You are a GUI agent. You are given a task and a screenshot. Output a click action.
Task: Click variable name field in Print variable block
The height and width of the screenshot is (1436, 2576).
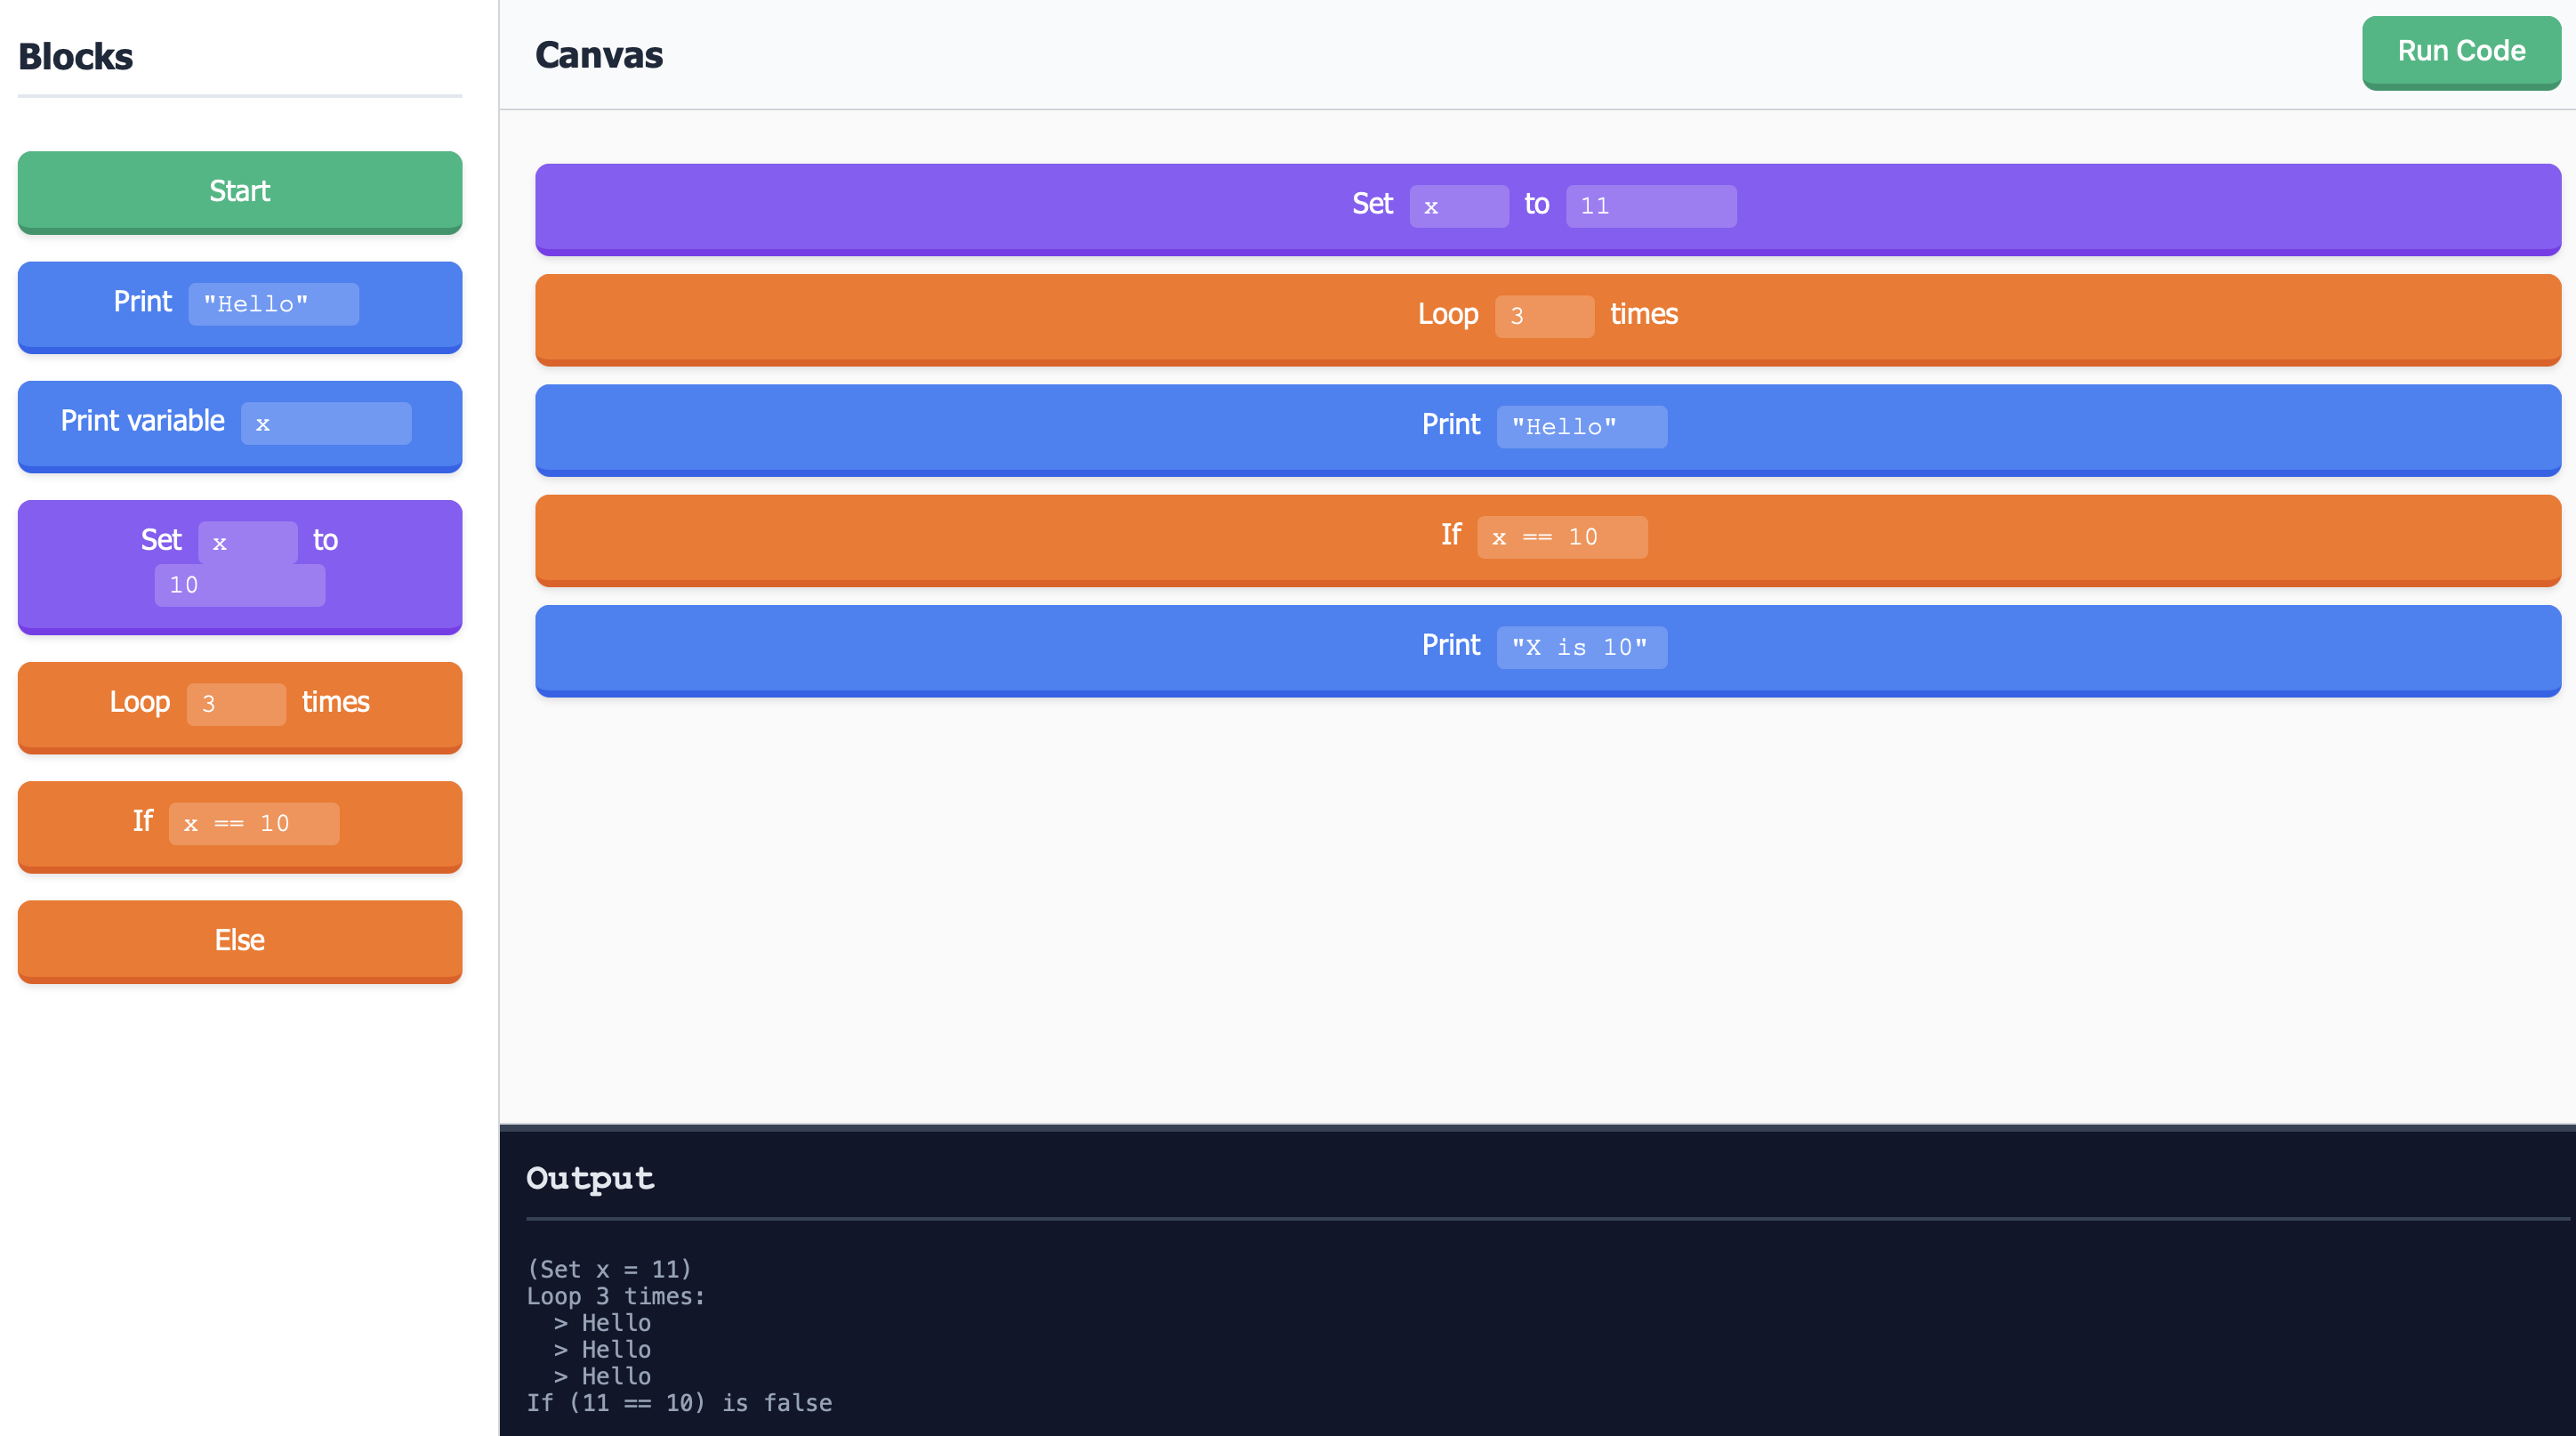(325, 423)
